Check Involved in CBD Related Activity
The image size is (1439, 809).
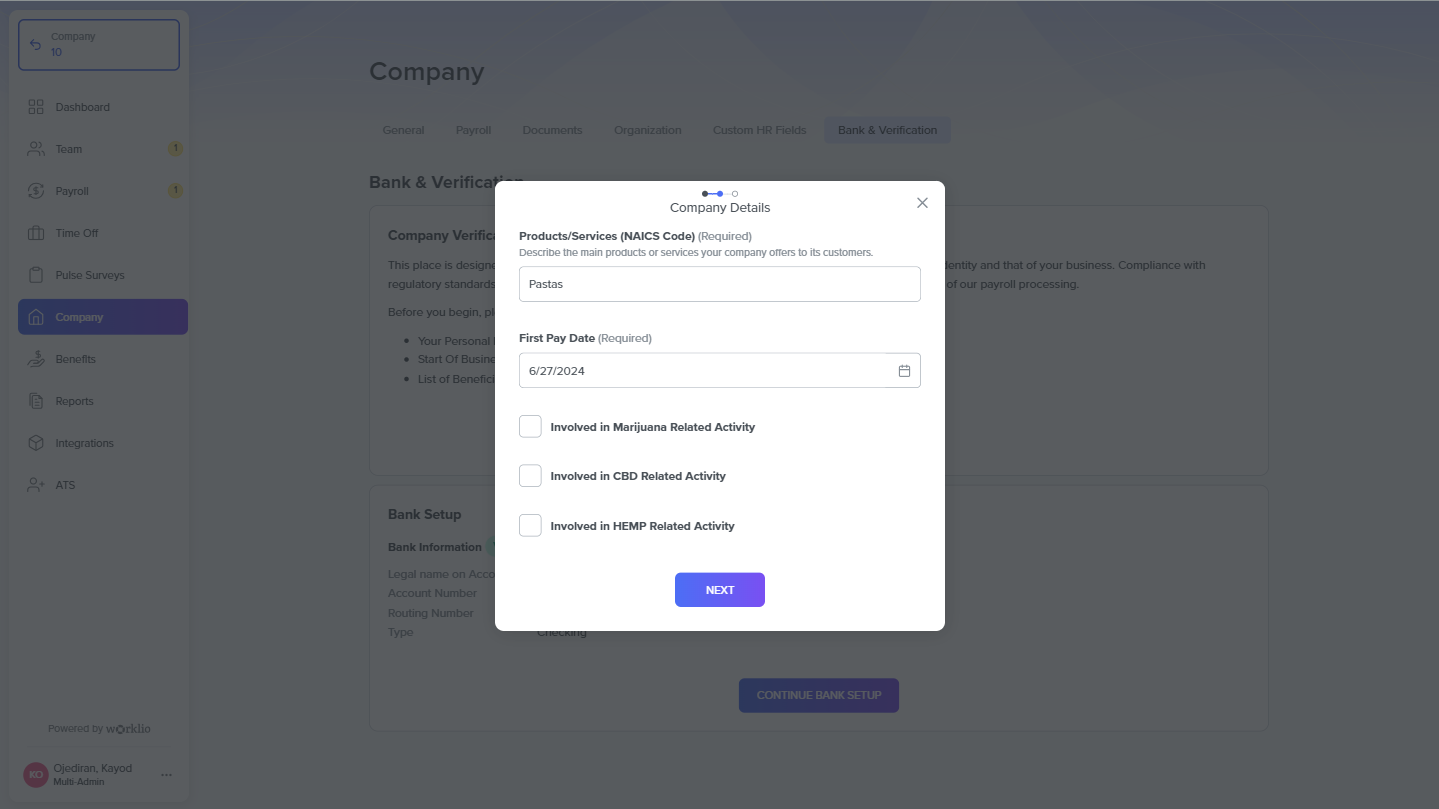pyautogui.click(x=530, y=476)
